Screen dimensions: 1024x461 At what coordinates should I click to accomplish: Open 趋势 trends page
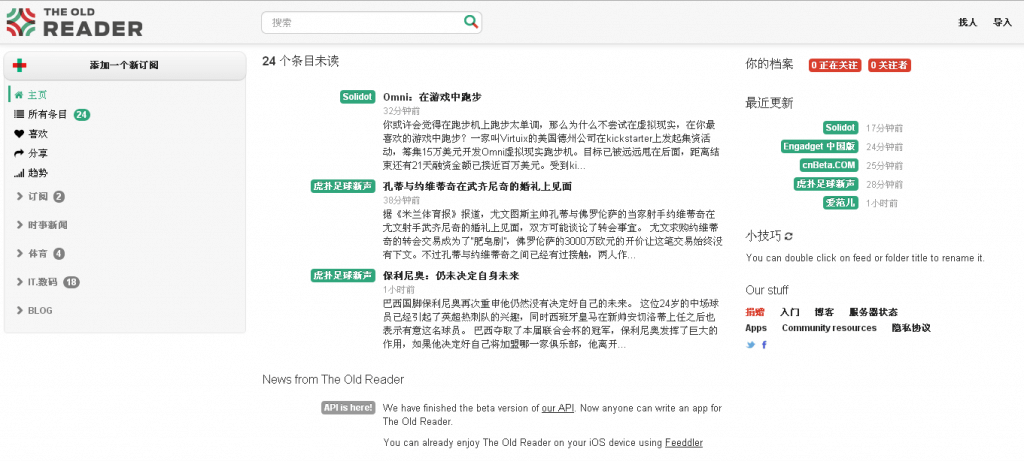[x=38, y=174]
